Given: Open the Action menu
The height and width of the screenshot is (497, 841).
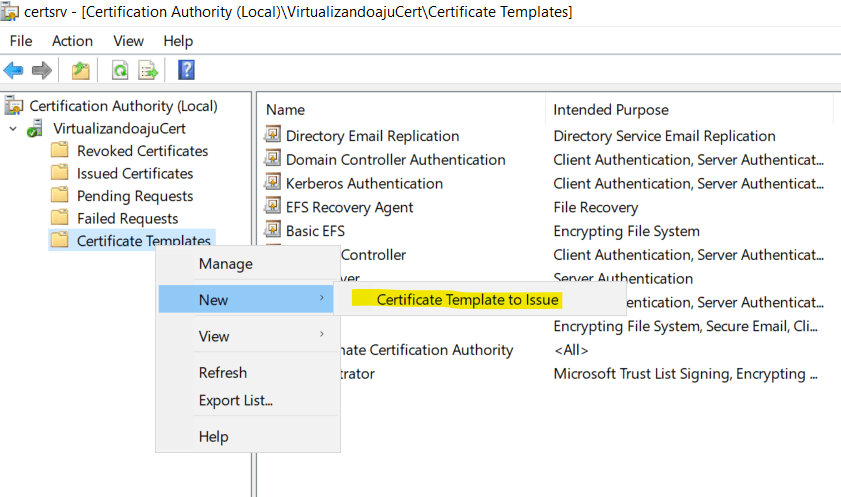Looking at the screenshot, I should [72, 41].
